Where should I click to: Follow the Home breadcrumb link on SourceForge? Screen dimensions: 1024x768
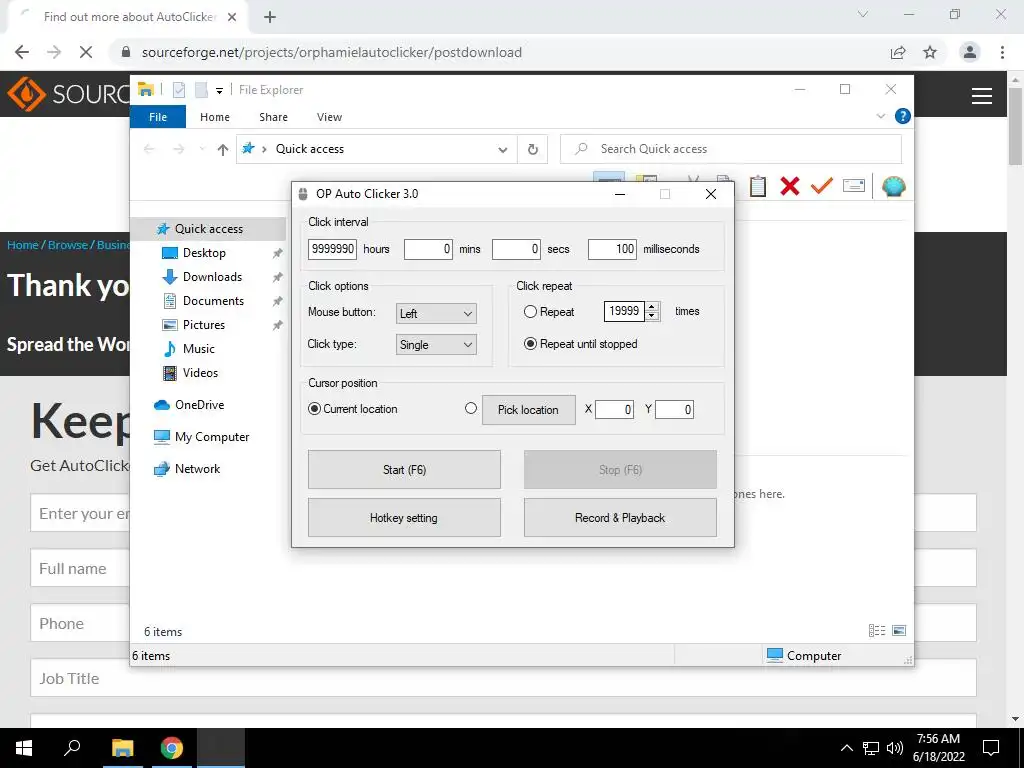click(x=23, y=245)
